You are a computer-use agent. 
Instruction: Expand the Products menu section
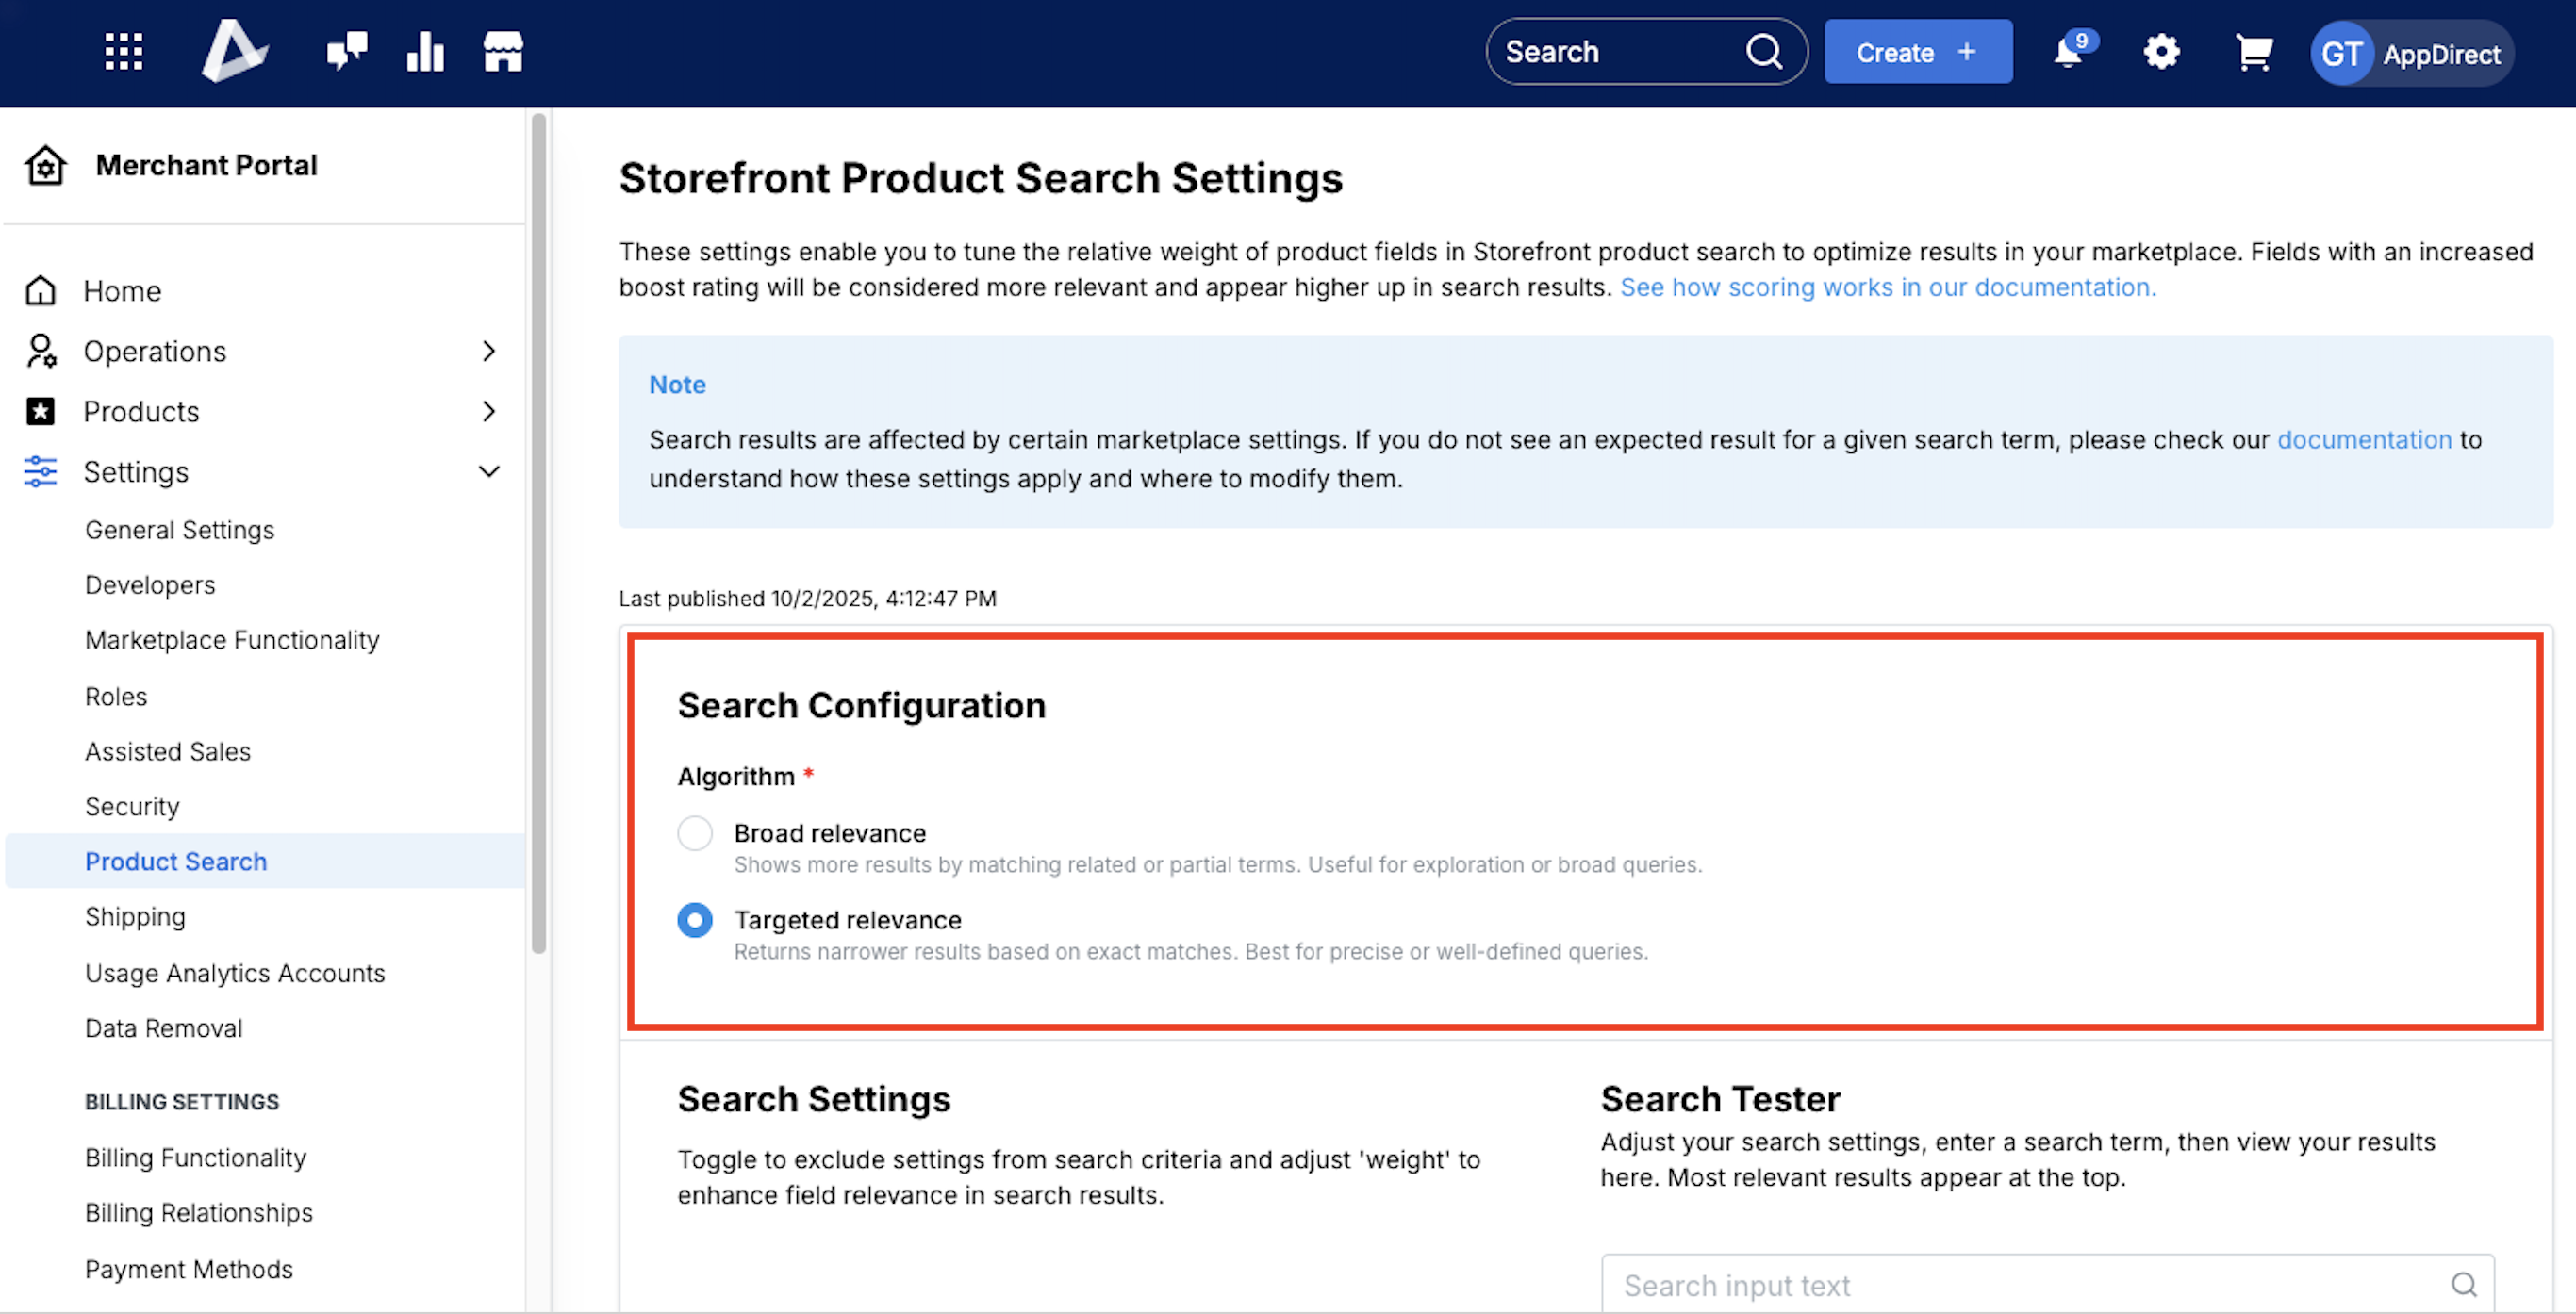[x=488, y=411]
